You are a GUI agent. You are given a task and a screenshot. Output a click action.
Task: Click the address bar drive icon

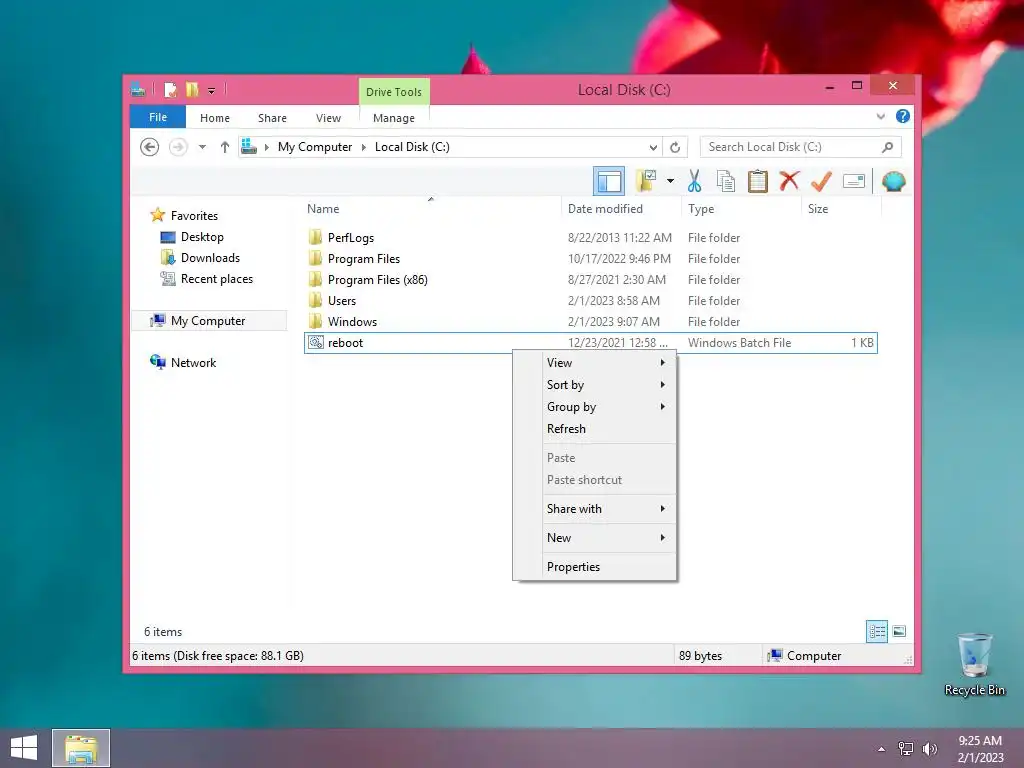point(249,147)
